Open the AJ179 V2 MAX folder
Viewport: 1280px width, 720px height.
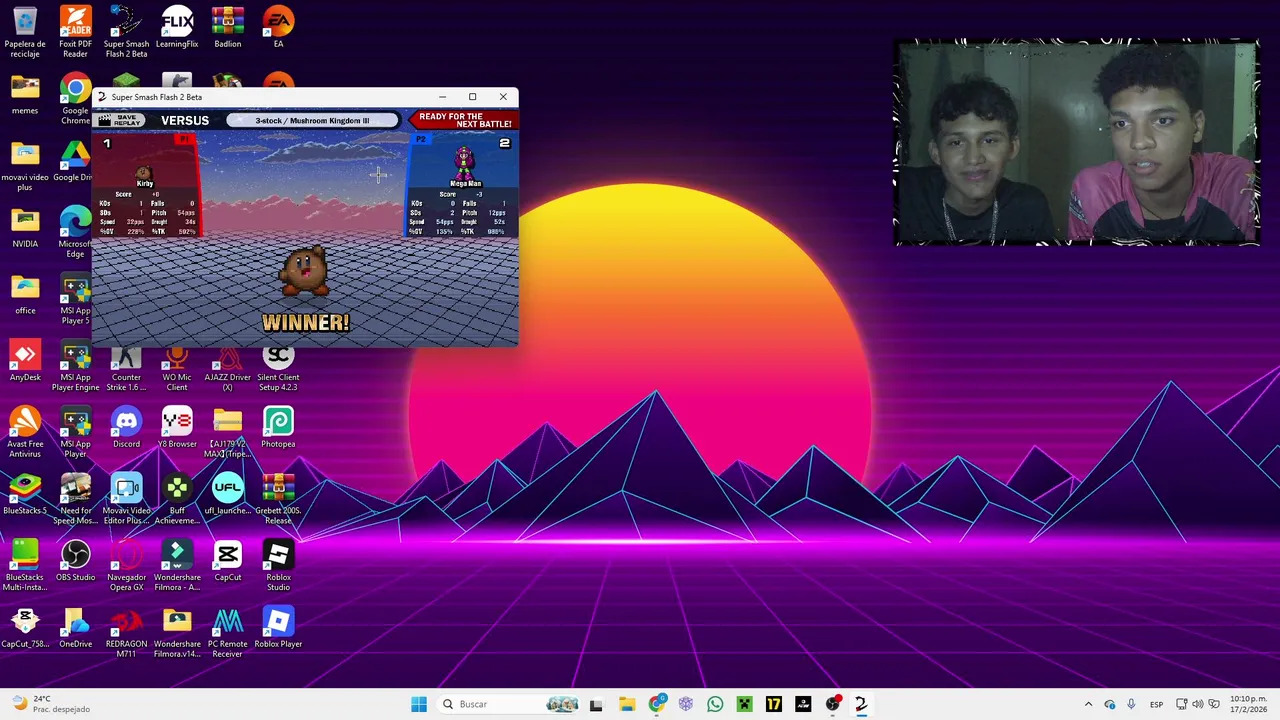tap(227, 432)
